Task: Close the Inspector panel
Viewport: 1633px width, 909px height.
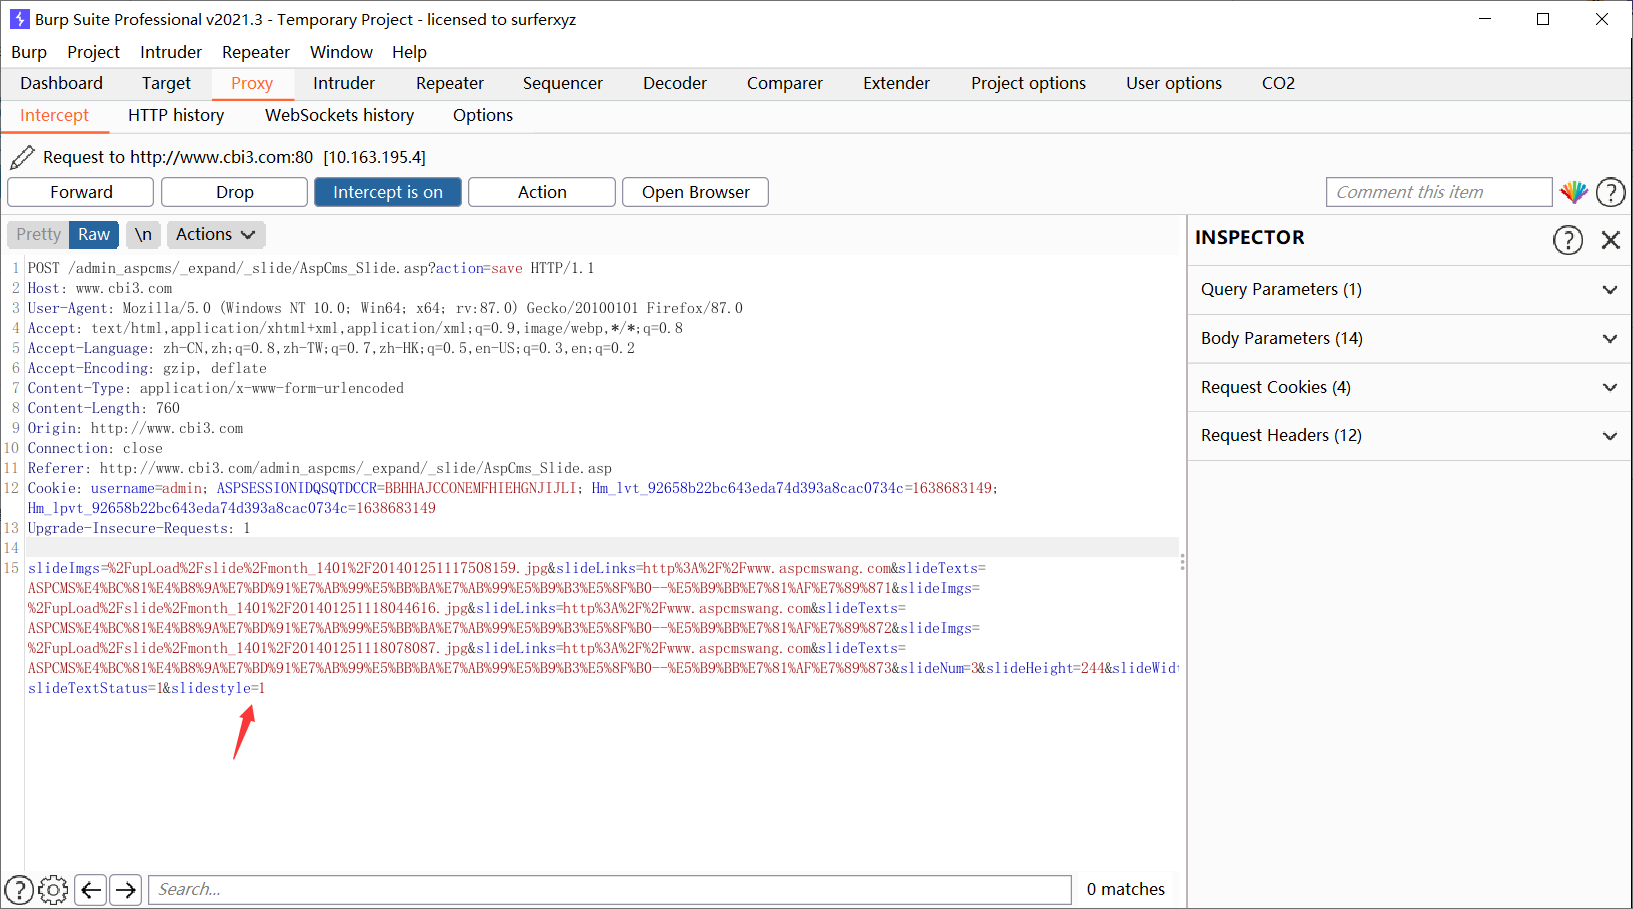Action: pos(1610,240)
